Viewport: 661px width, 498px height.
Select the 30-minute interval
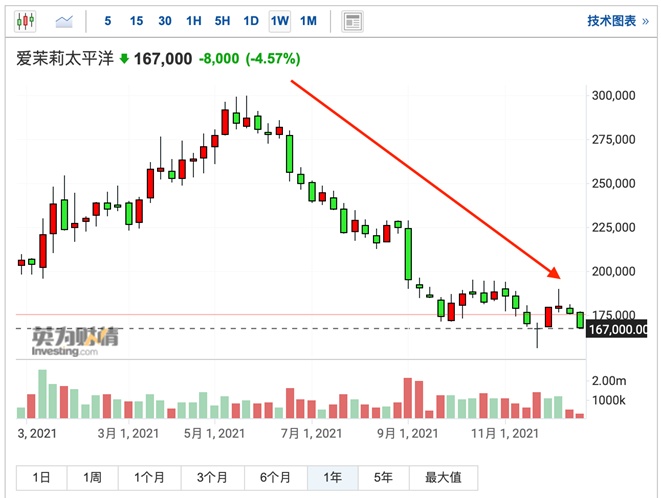[x=165, y=20]
